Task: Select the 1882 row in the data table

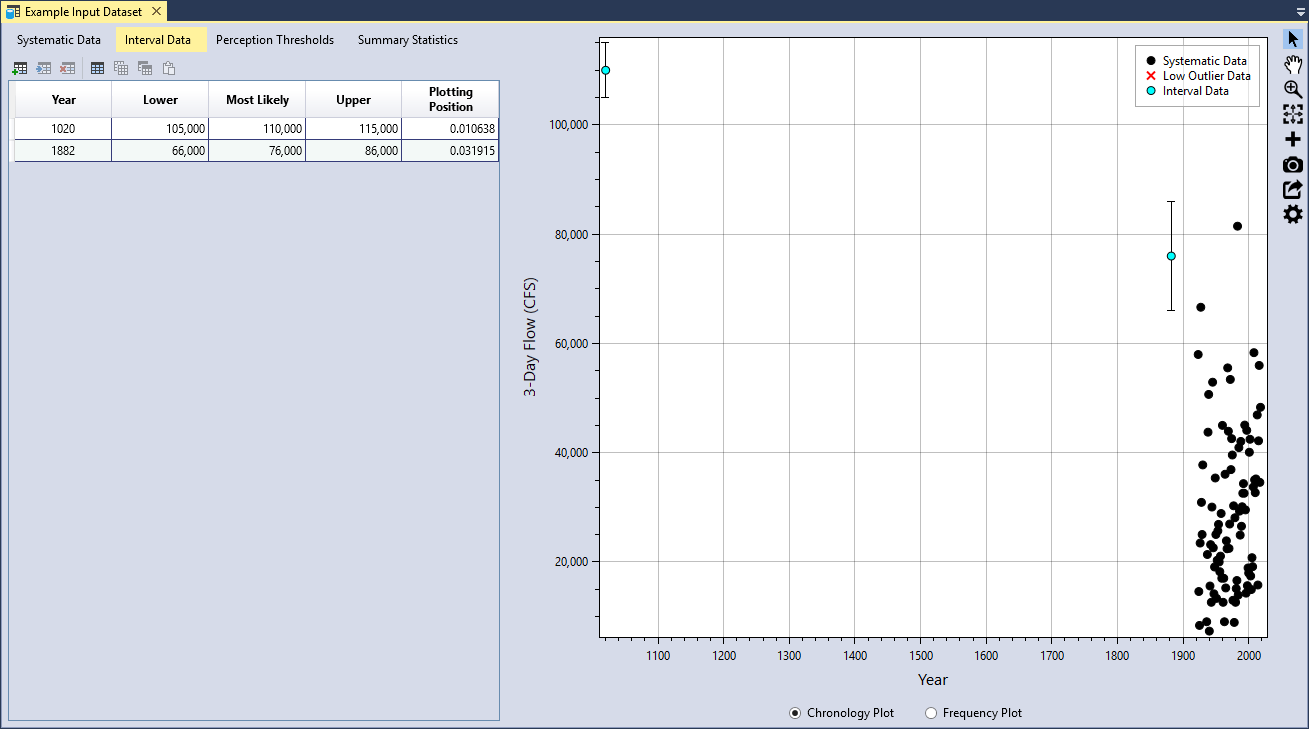Action: 63,150
